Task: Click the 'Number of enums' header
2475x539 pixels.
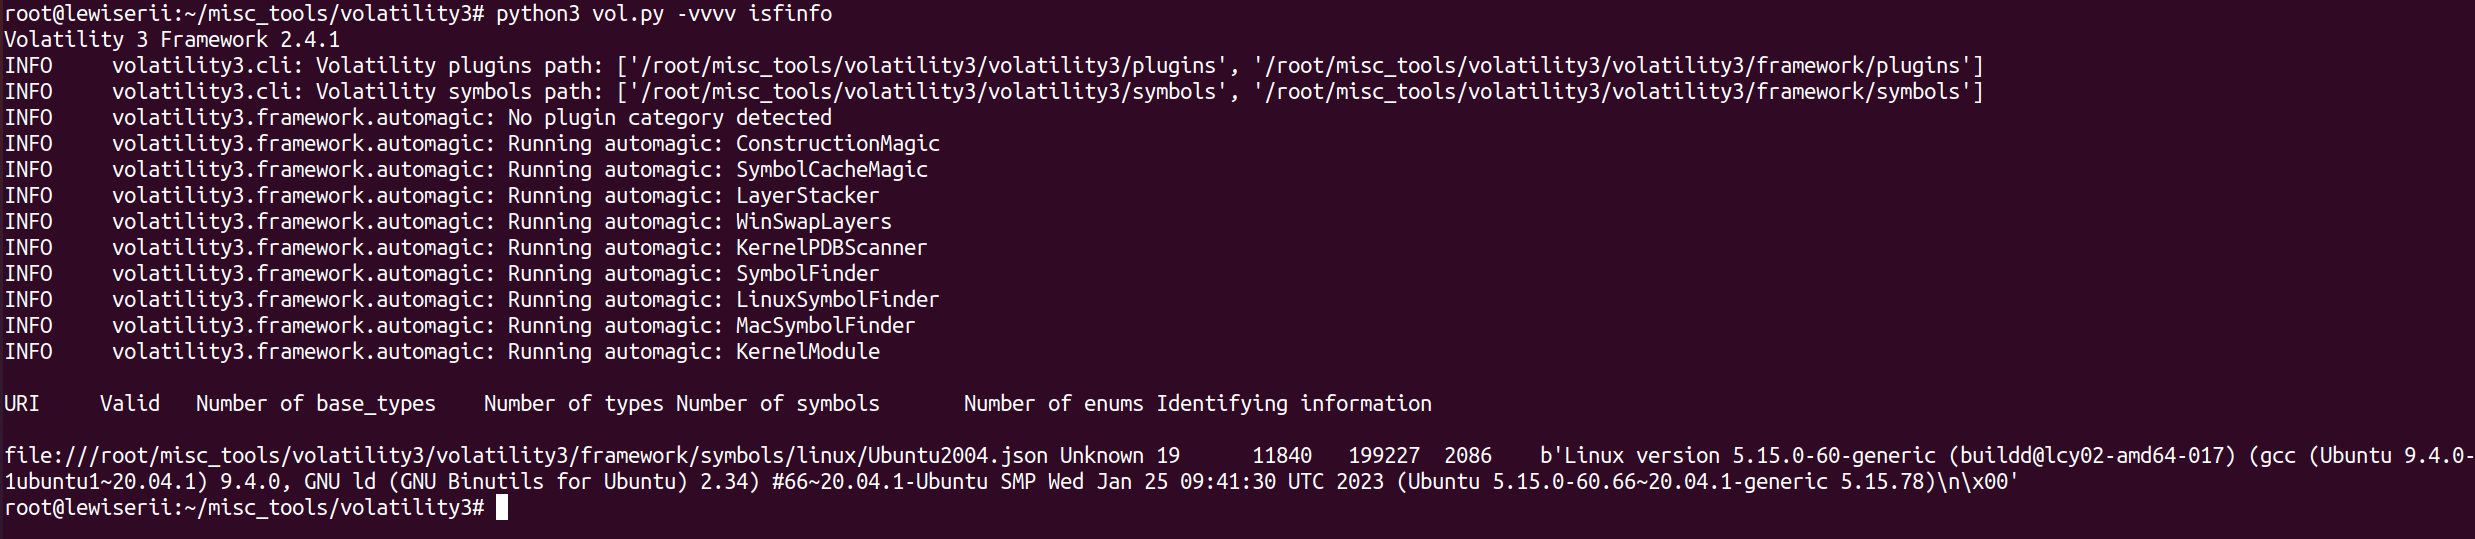Action: (1054, 404)
